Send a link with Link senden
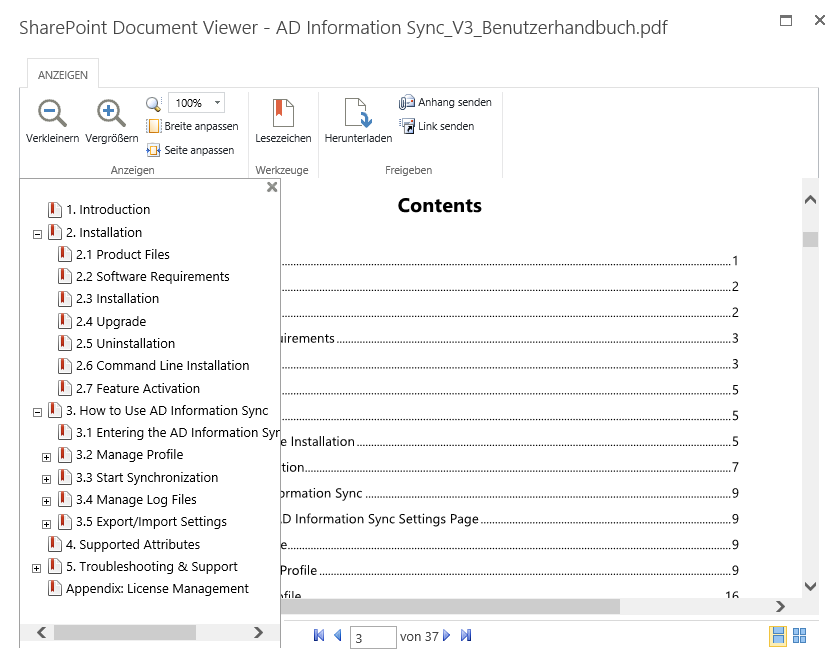This screenshot has width=839, height=650. (x=437, y=126)
